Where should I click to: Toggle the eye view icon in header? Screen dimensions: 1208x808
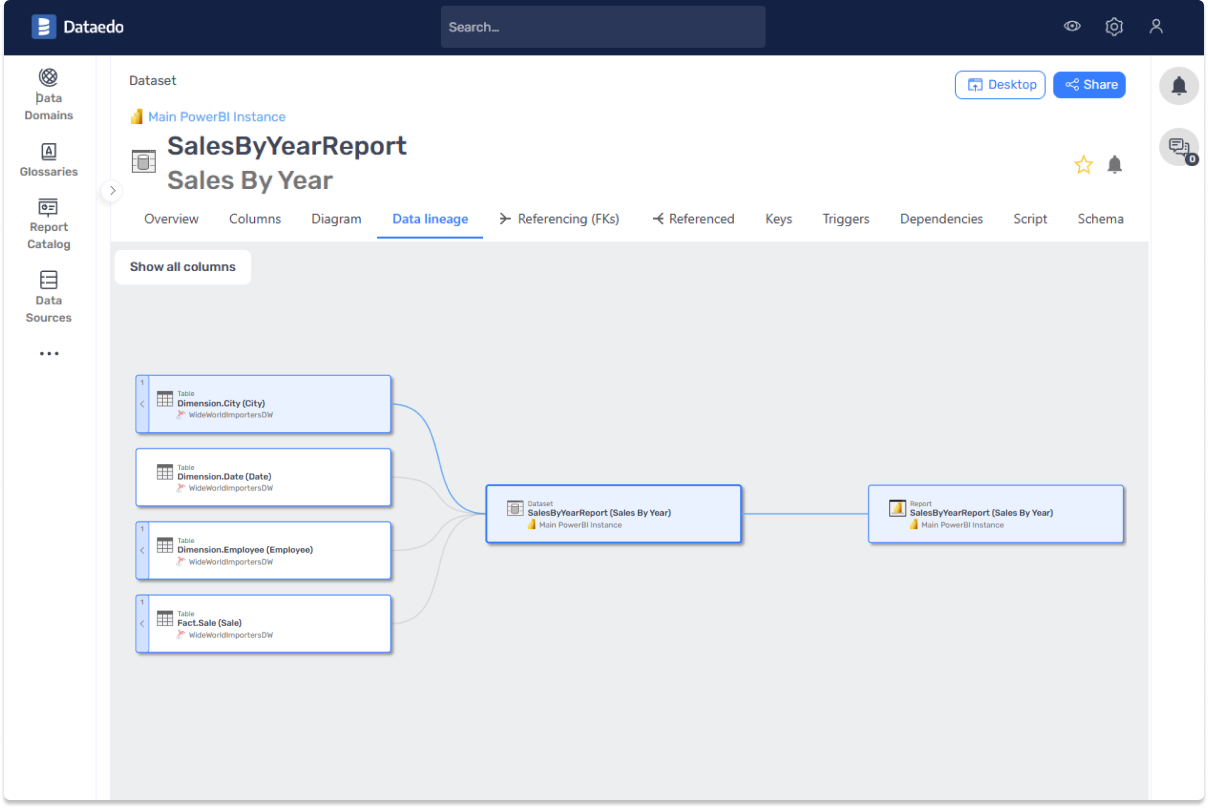(x=1072, y=27)
